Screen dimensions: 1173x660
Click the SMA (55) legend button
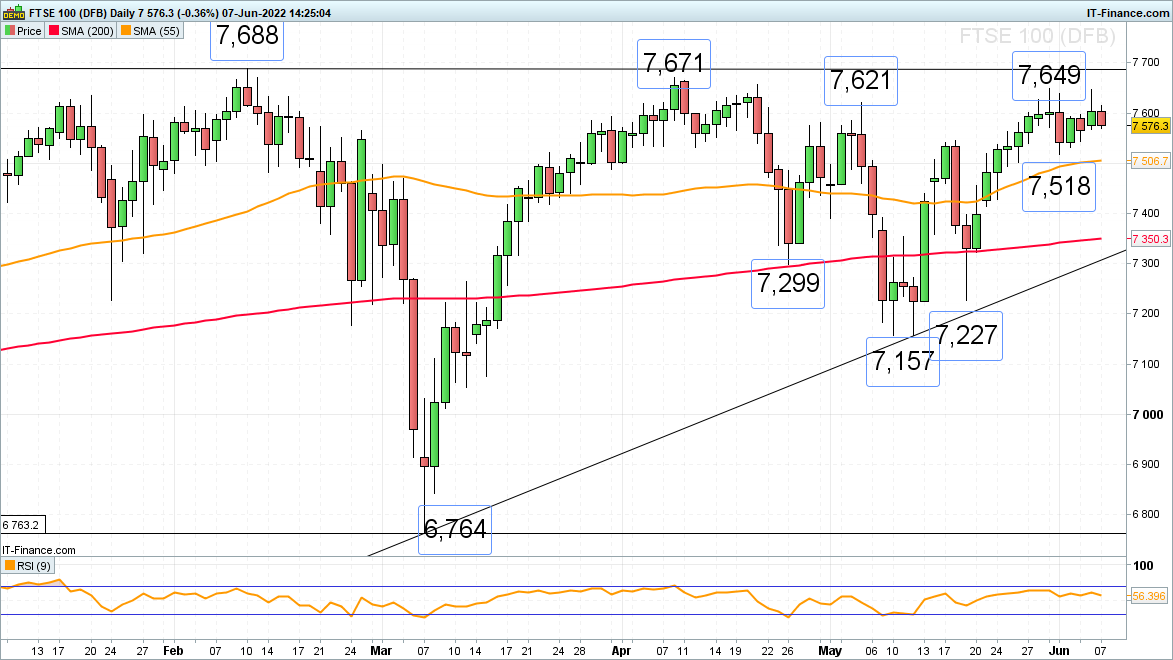click(x=150, y=31)
